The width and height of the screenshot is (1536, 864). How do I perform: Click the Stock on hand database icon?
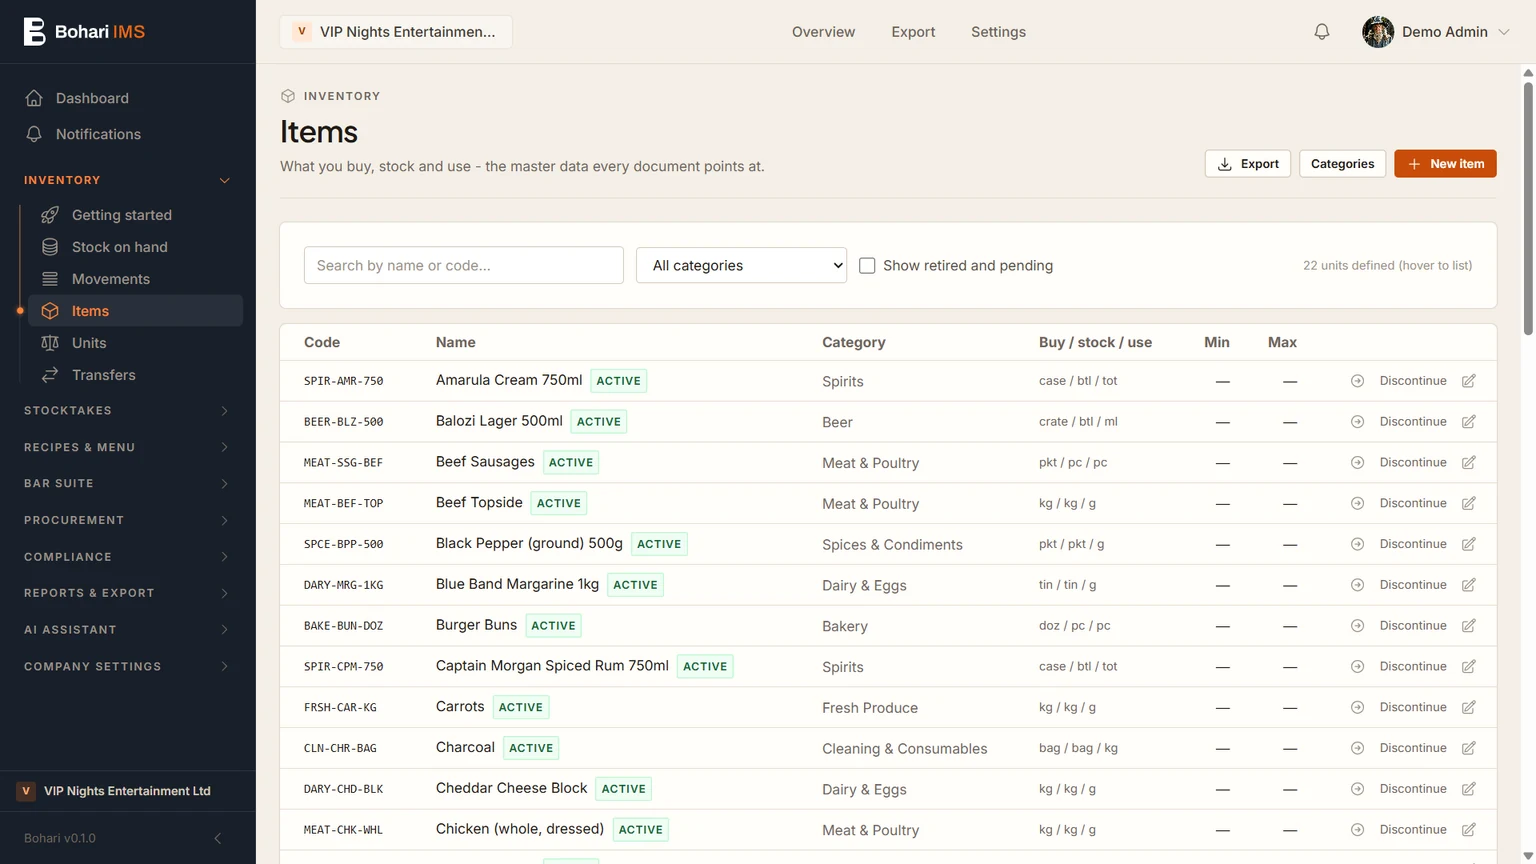[50, 247]
